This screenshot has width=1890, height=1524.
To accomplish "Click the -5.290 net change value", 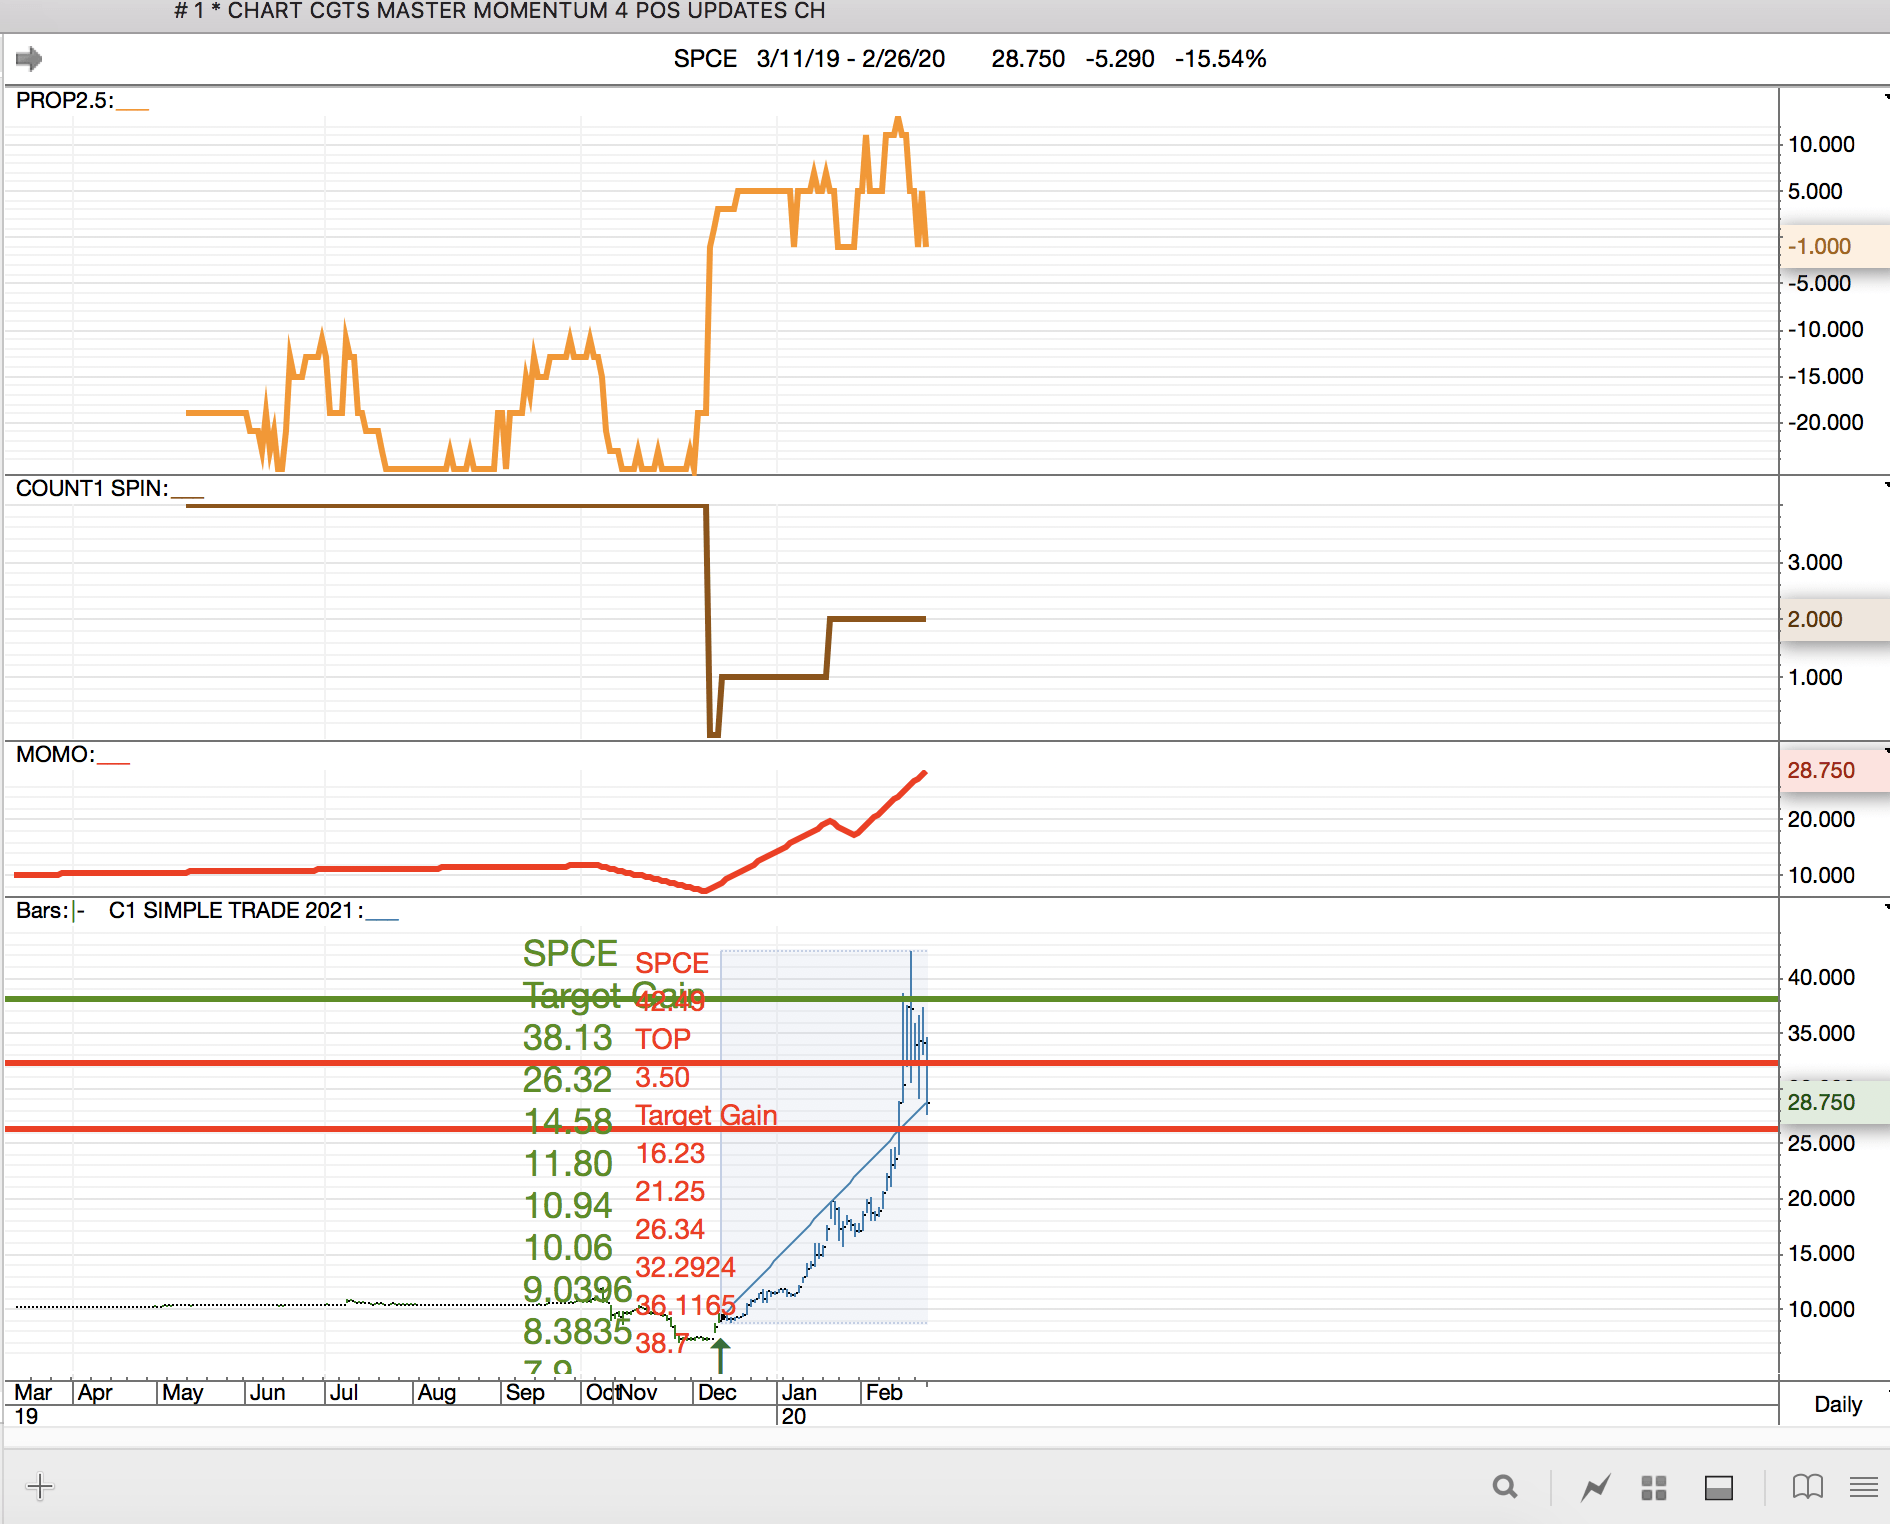I will [x=1120, y=59].
